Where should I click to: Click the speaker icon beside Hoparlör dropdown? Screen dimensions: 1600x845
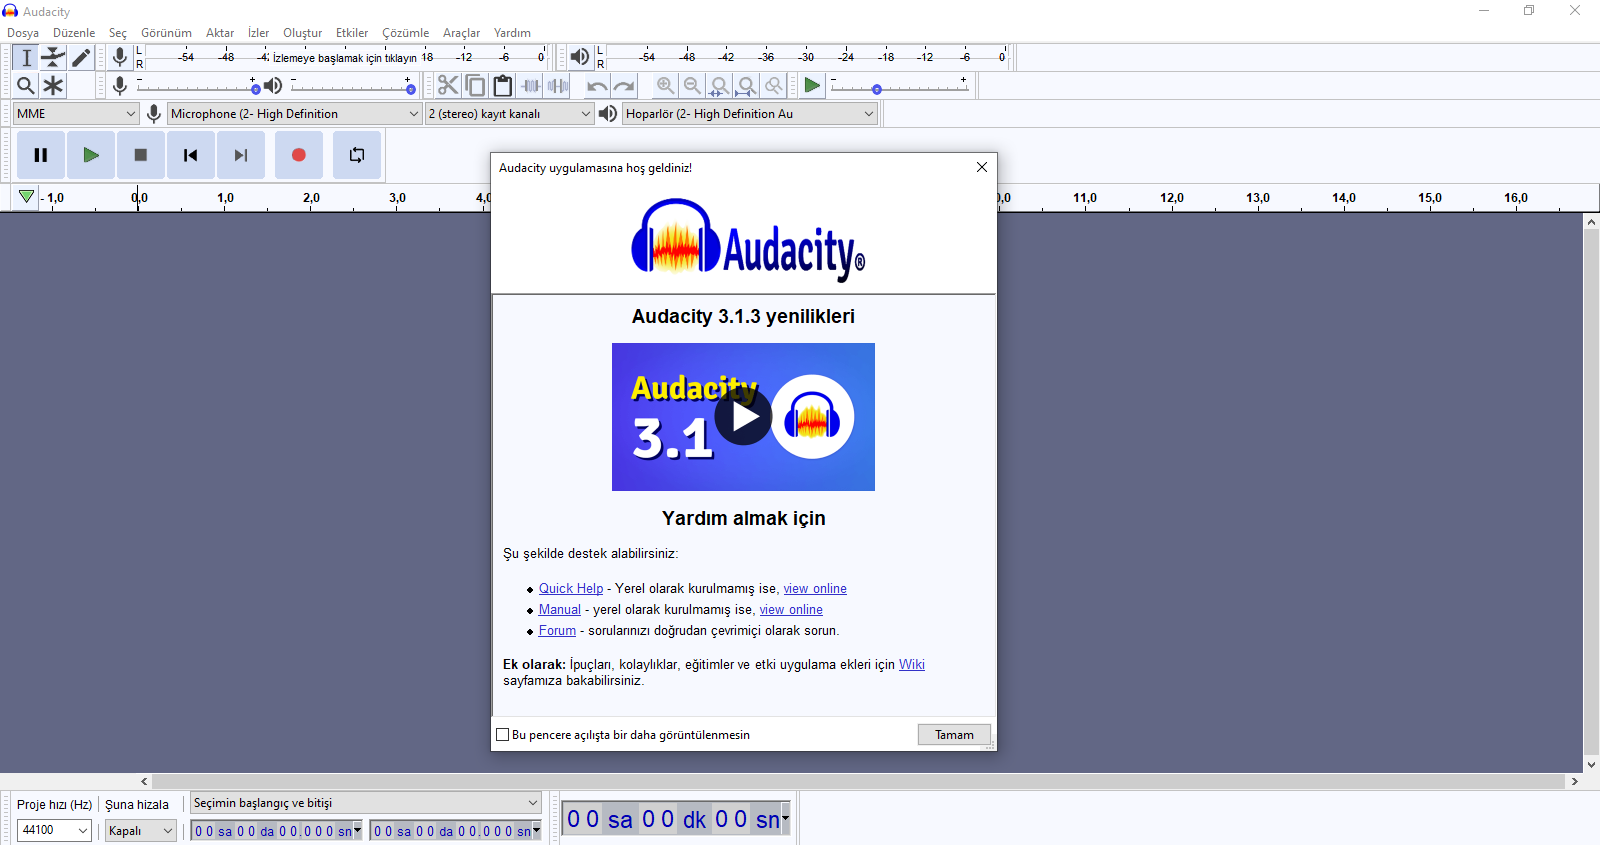(608, 114)
